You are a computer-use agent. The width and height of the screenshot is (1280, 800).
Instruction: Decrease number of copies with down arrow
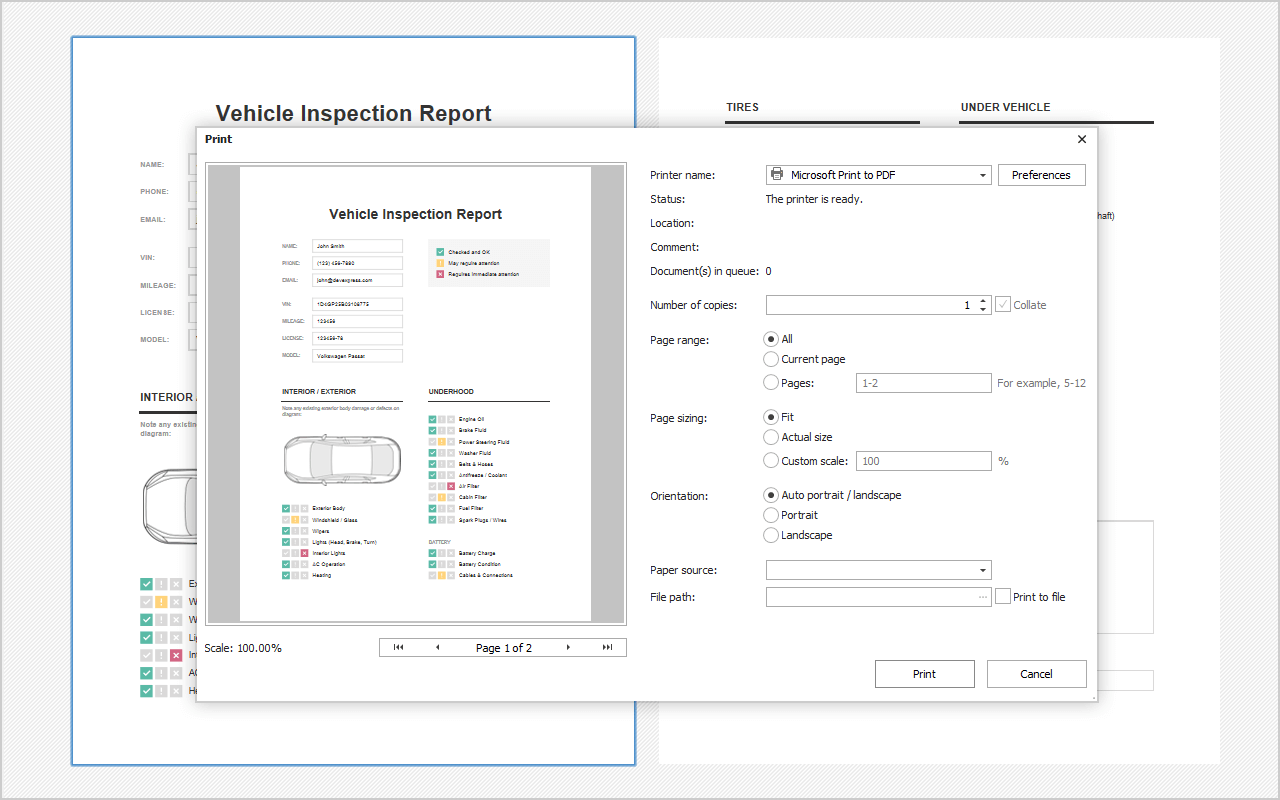click(983, 310)
